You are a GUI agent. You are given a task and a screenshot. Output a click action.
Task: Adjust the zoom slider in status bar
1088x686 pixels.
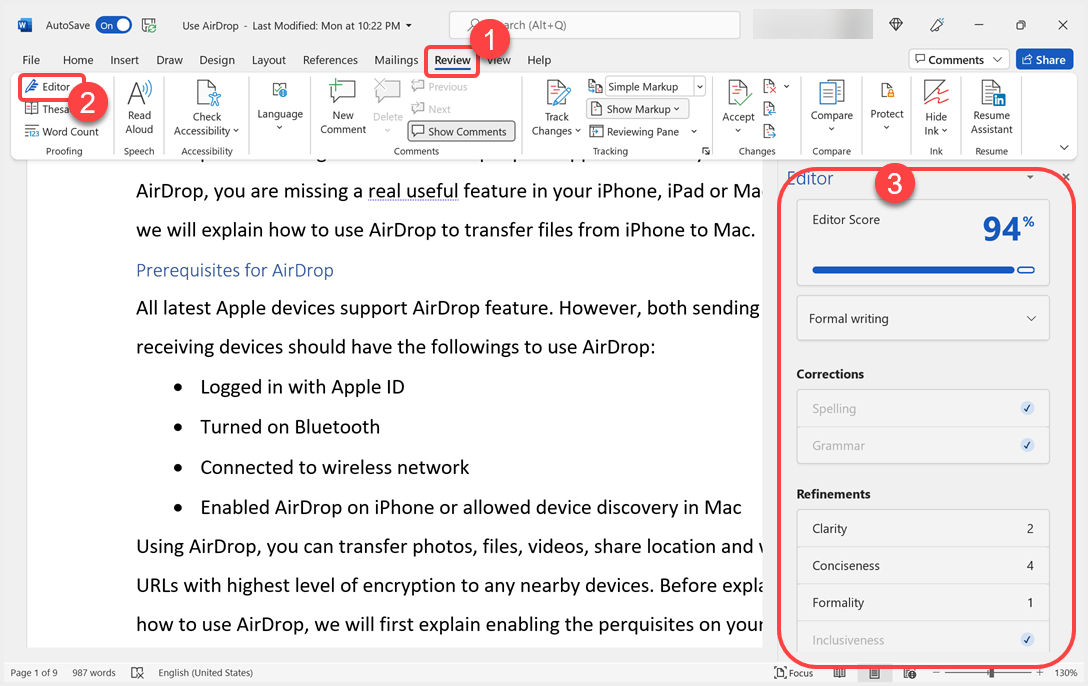click(x=990, y=673)
